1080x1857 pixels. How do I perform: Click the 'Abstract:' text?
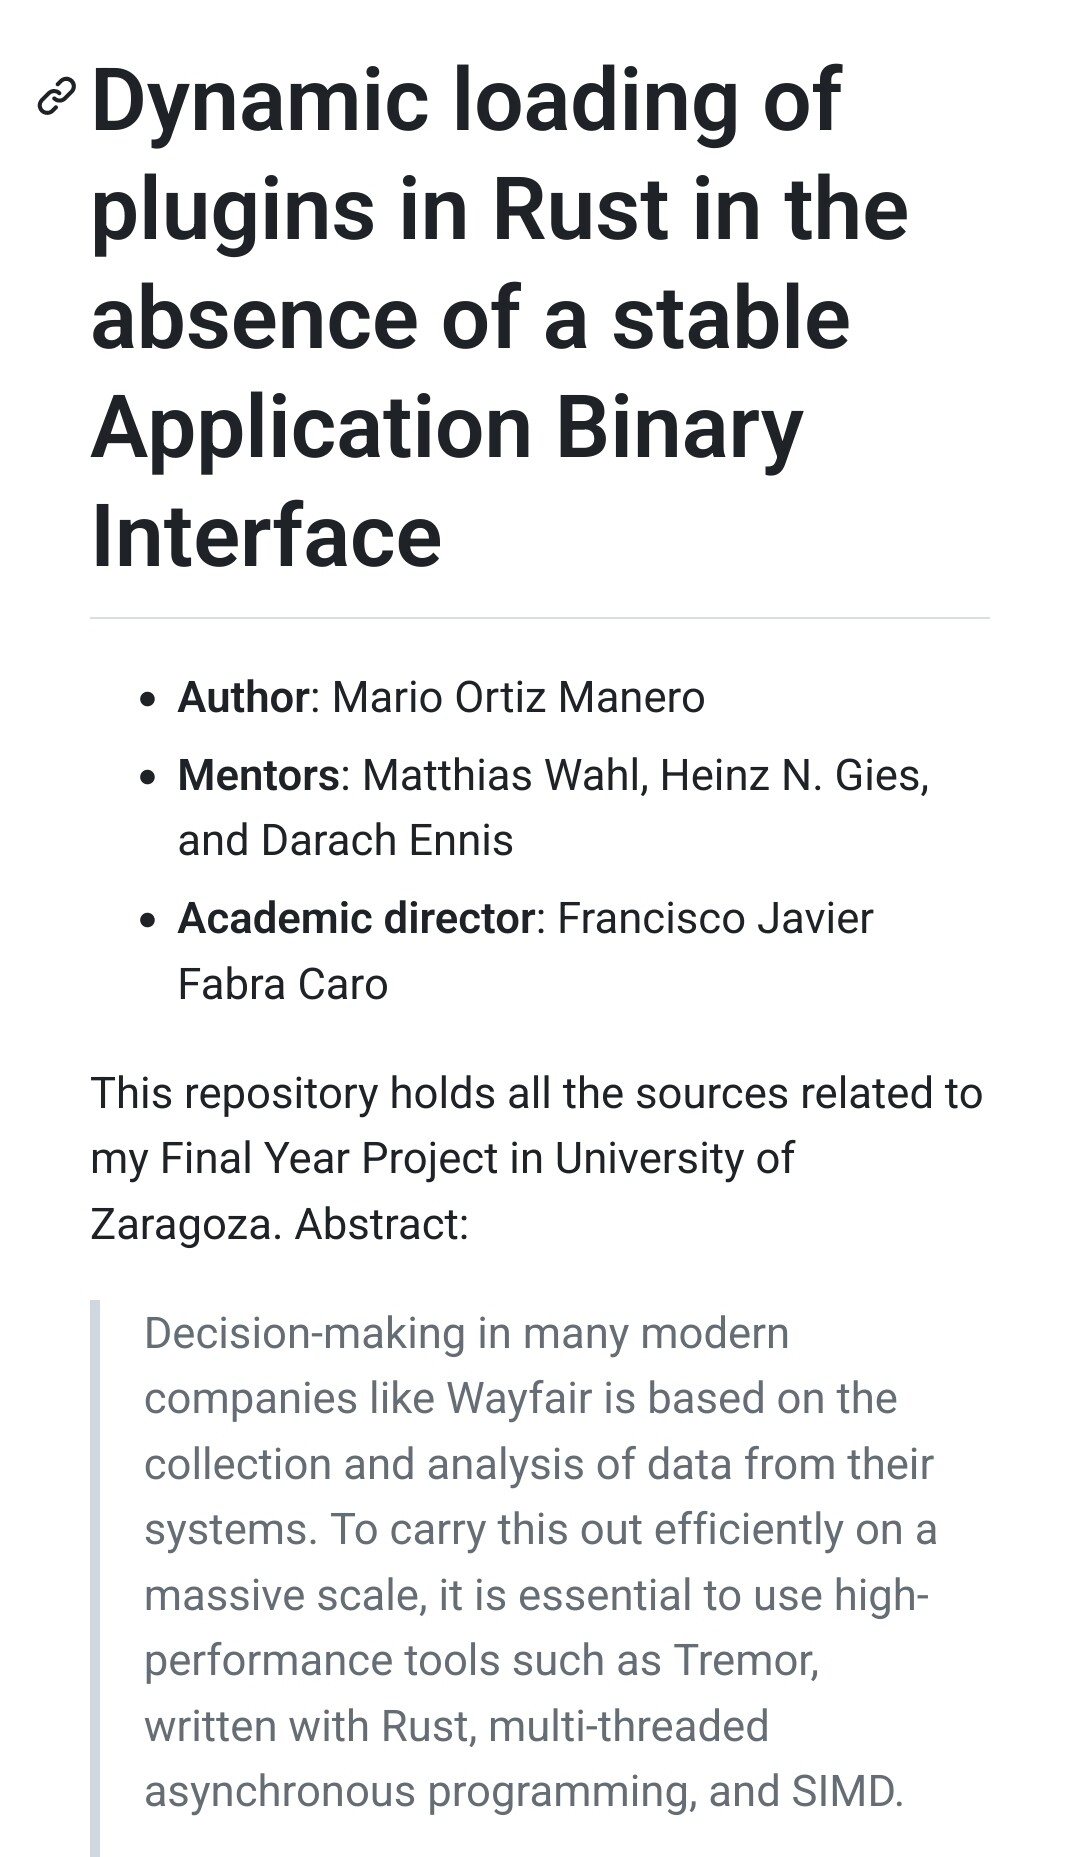382,1224
